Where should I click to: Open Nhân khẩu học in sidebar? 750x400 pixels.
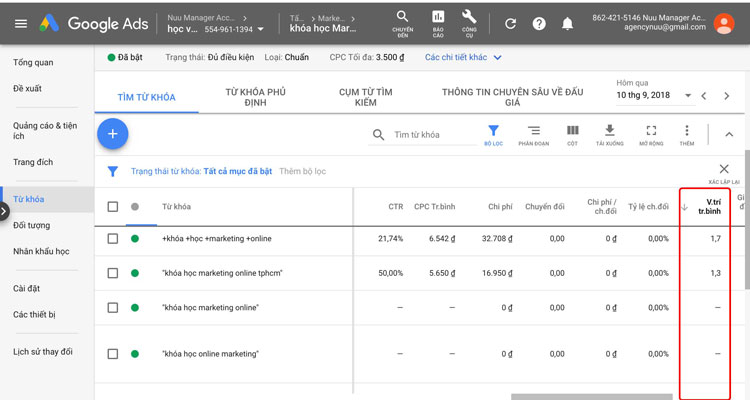point(41,251)
